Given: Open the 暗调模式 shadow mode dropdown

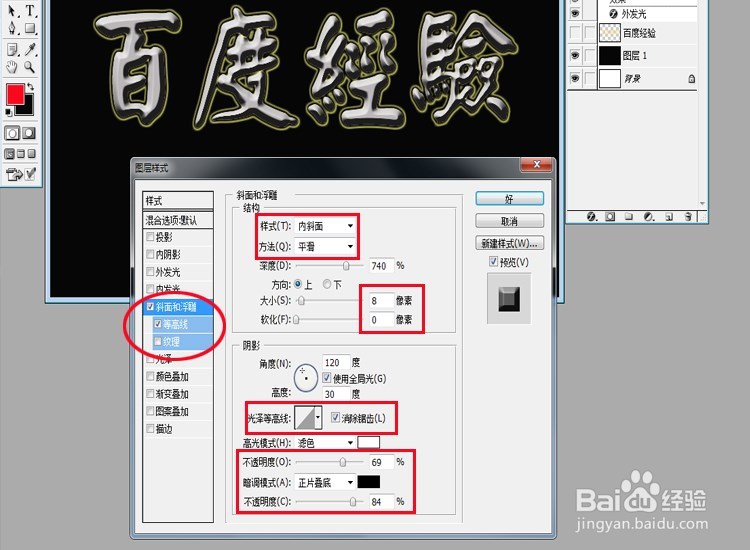Looking at the screenshot, I should click(x=325, y=483).
